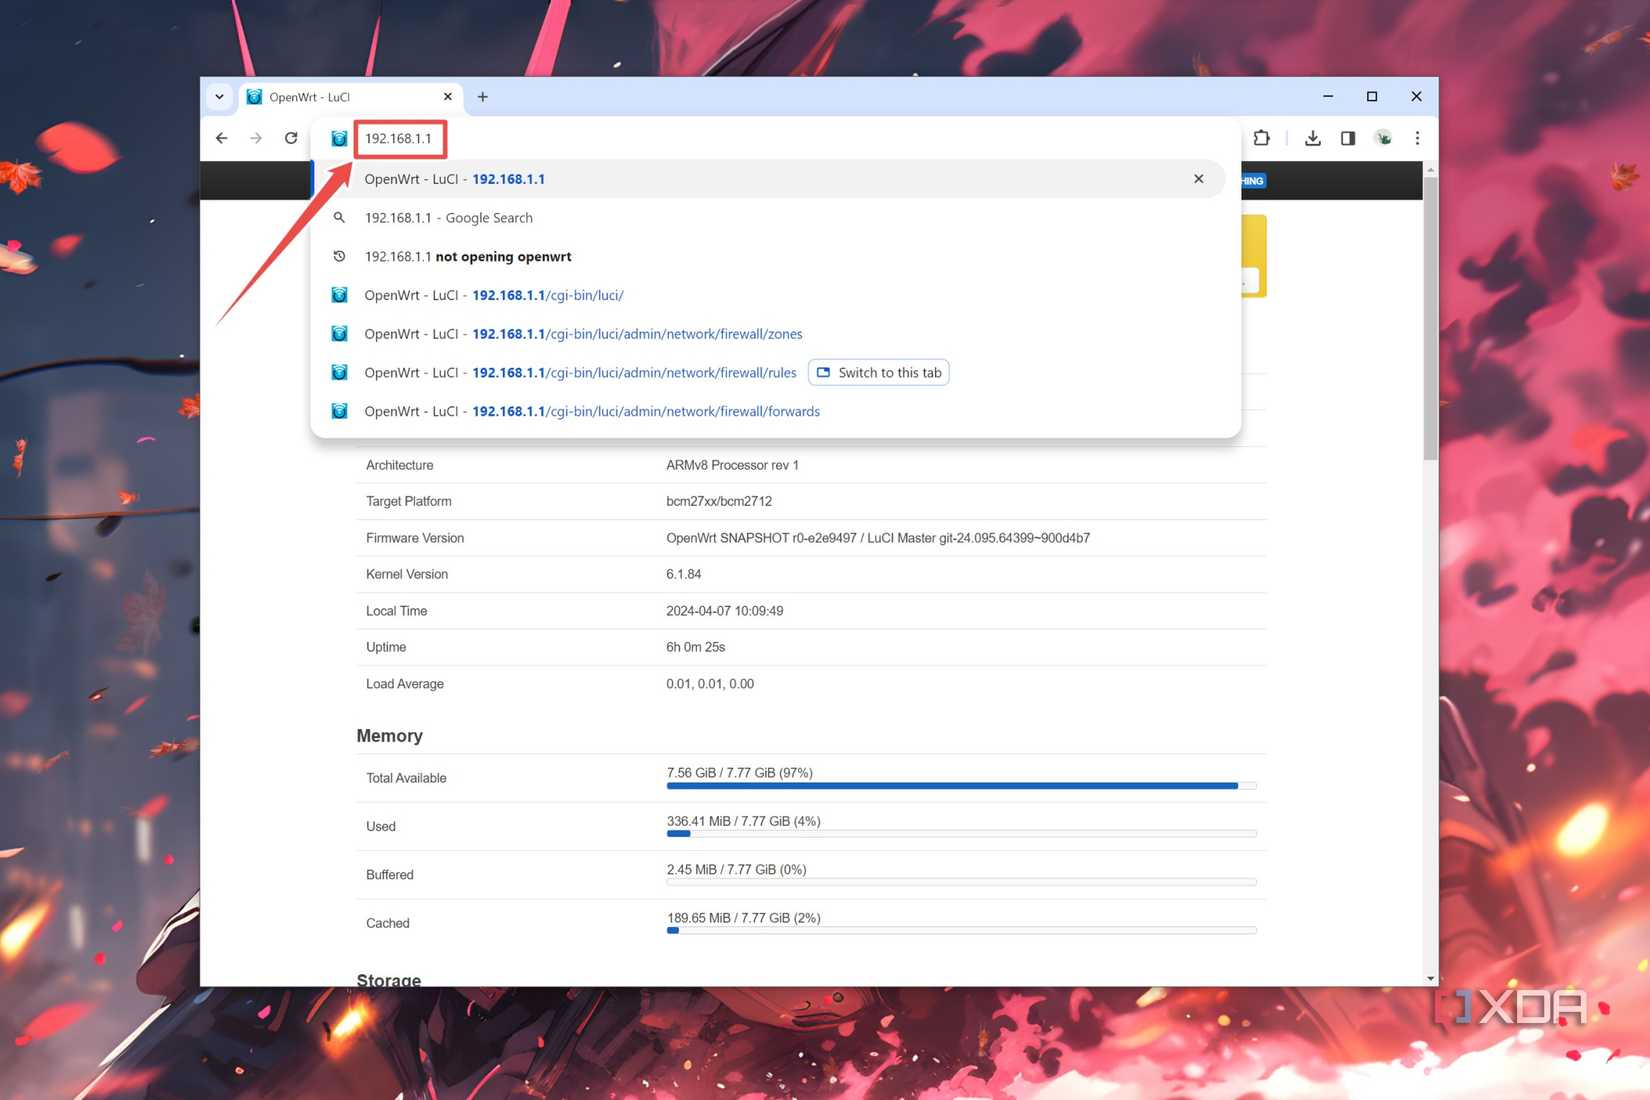Click the Firmware Version row label
The height and width of the screenshot is (1100, 1650).
coord(415,538)
